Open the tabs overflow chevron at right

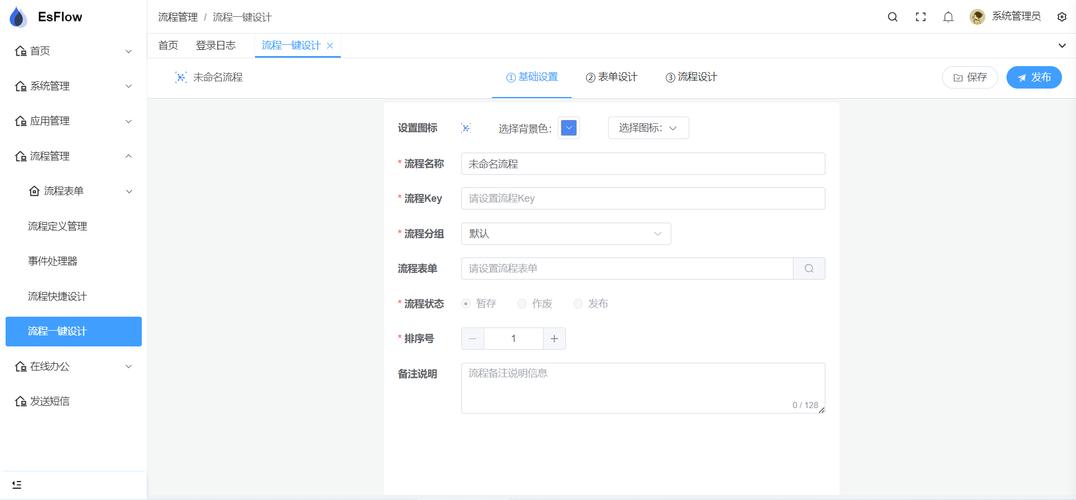tap(1062, 45)
